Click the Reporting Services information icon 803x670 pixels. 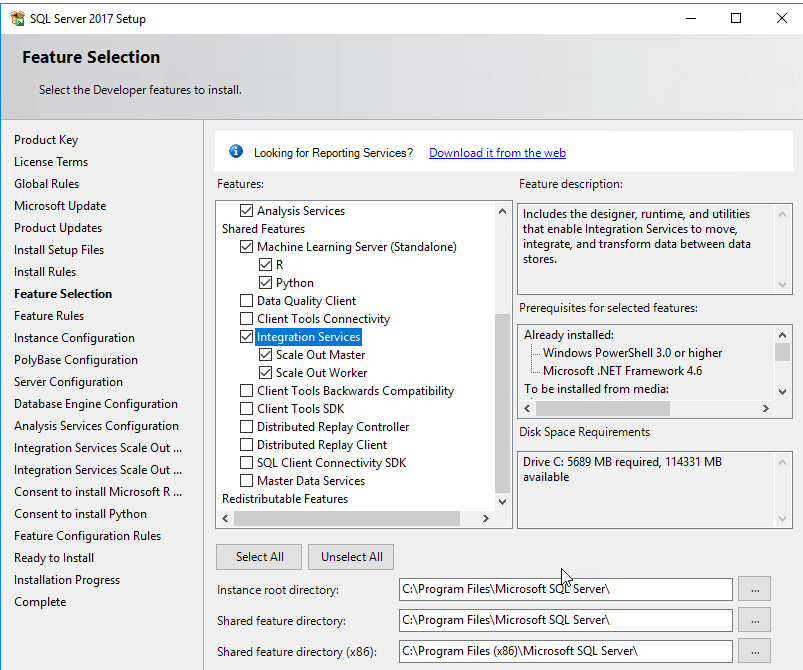[236, 151]
